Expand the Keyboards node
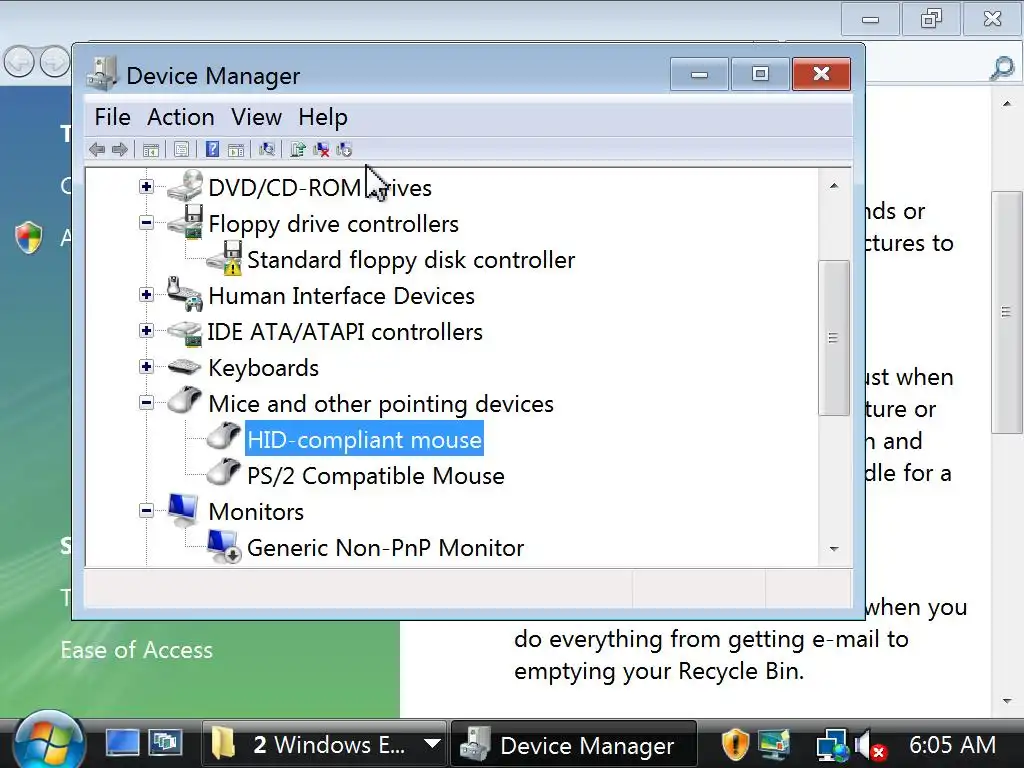Screen dimensions: 1024x768 [x=146, y=366]
